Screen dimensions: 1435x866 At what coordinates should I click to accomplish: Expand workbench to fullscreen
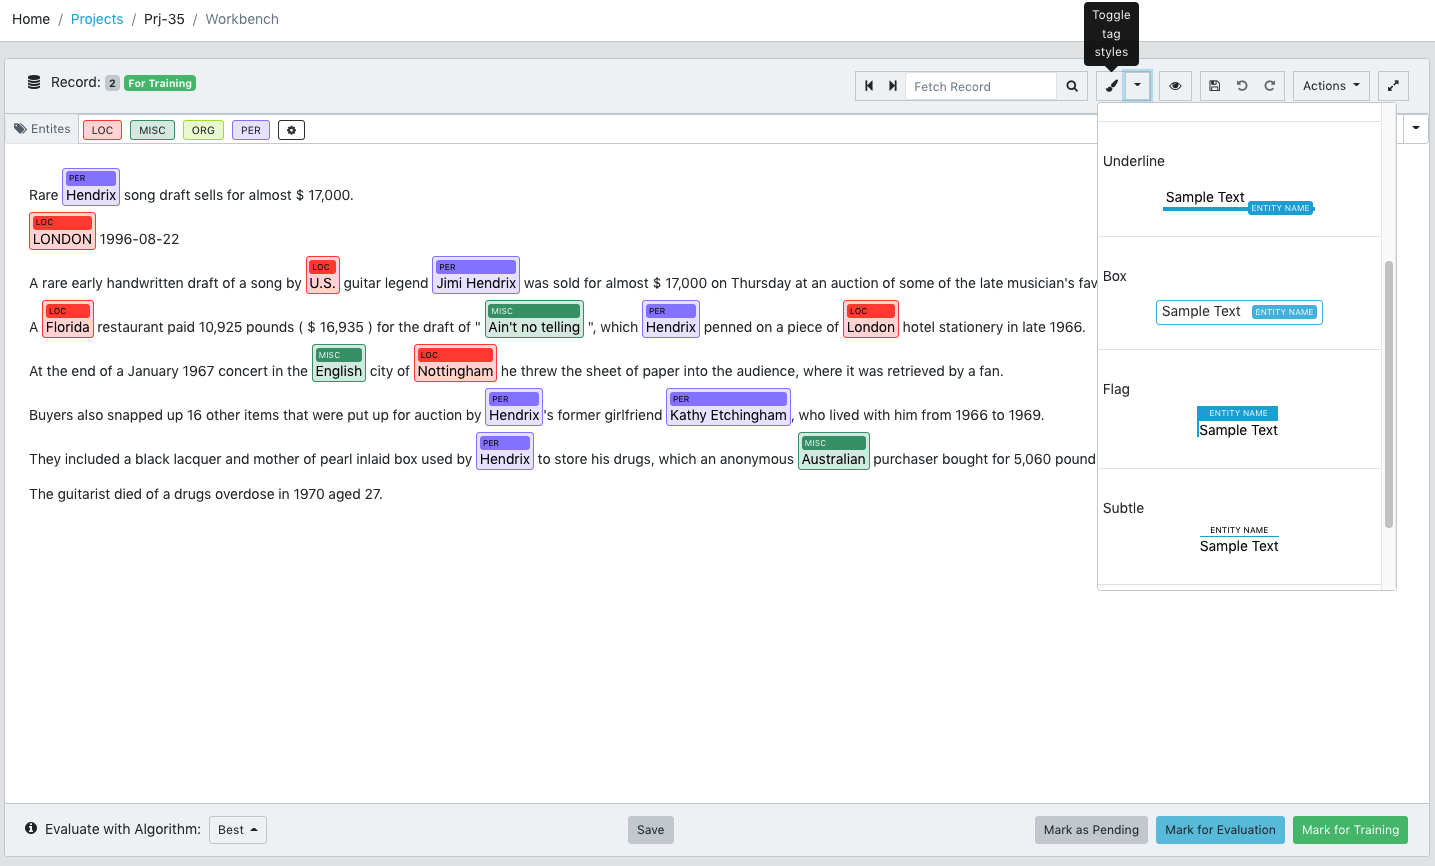[1393, 86]
